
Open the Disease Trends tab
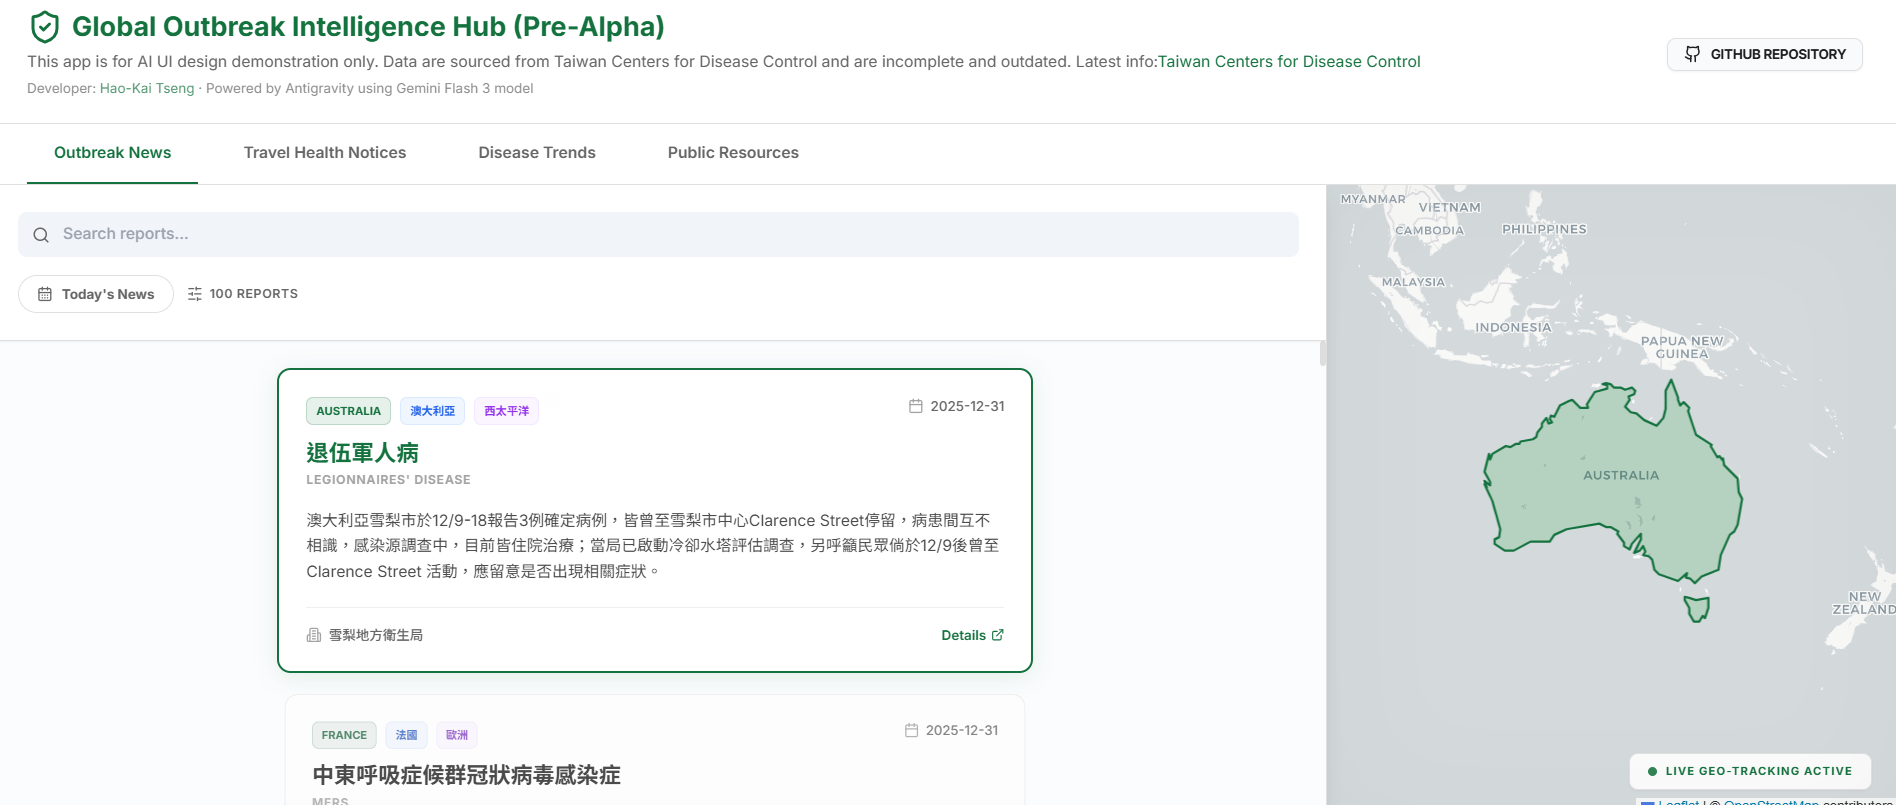pyautogui.click(x=537, y=153)
